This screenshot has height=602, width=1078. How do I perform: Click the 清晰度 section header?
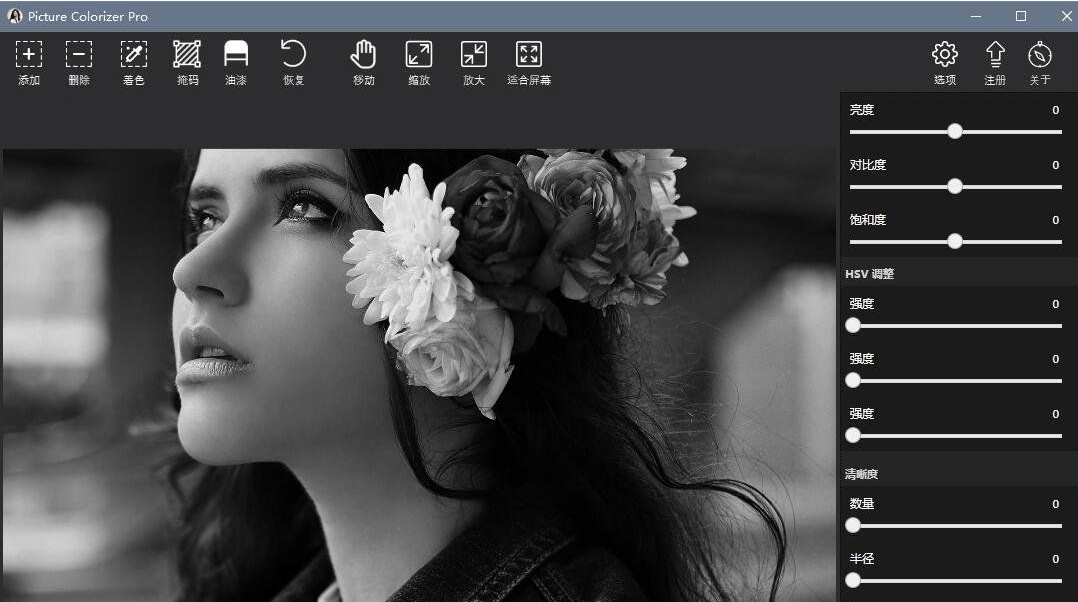[861, 473]
